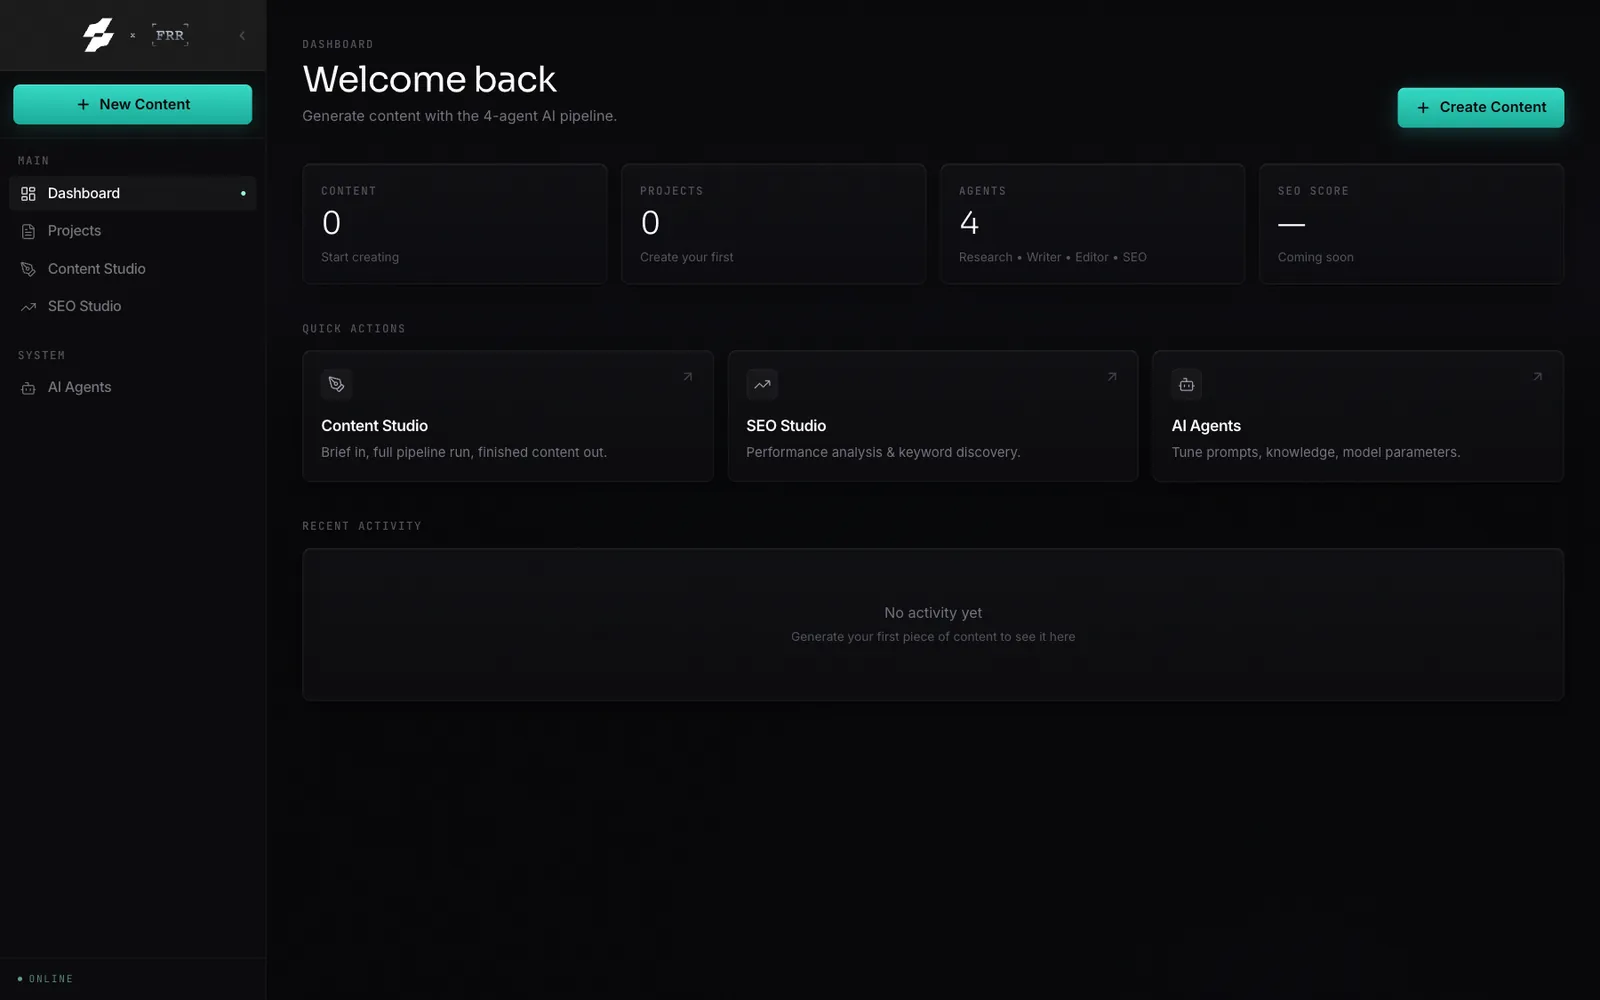The height and width of the screenshot is (1000, 1600).
Task: Collapse the sidebar with the chevron
Action: pos(242,35)
